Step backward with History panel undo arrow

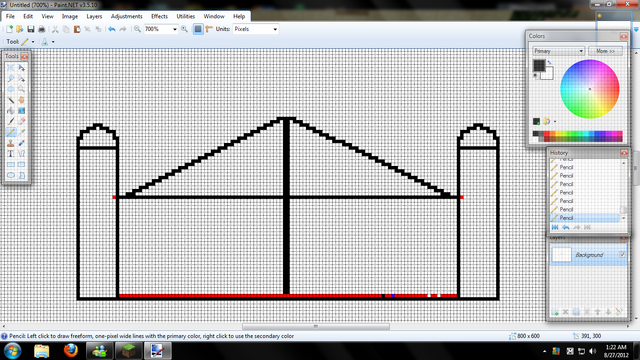tap(566, 227)
